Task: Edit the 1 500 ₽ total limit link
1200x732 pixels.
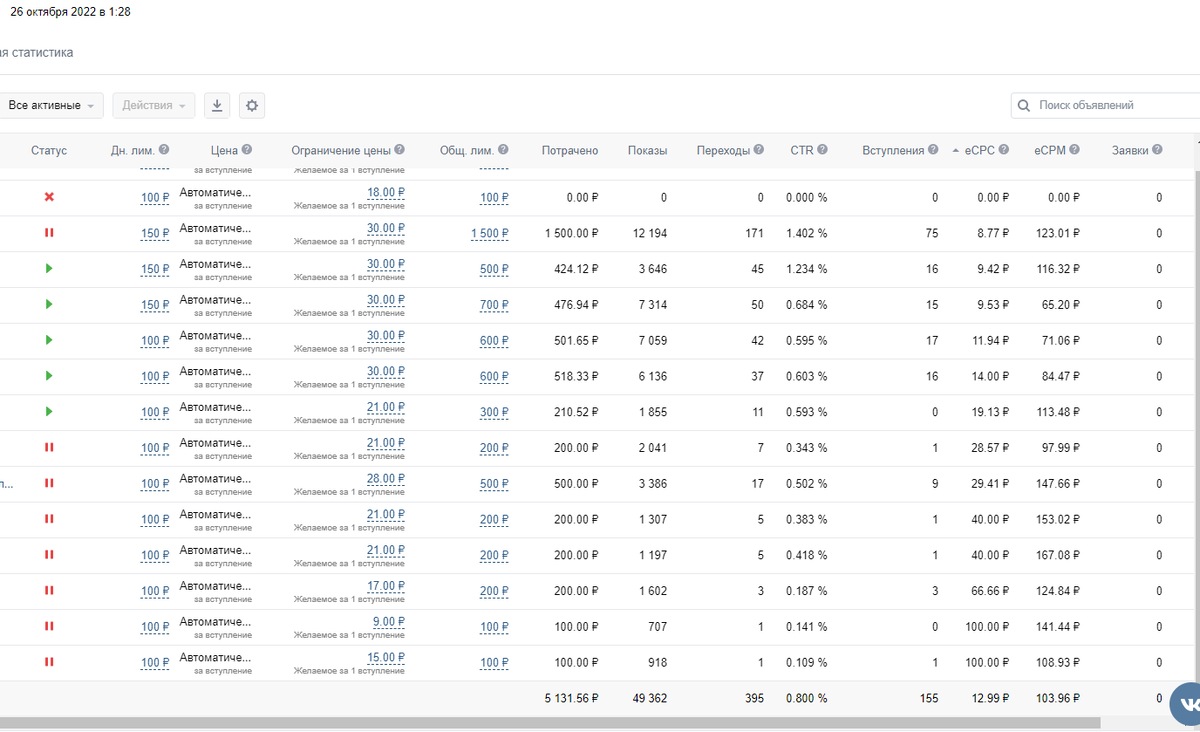Action: (490, 234)
